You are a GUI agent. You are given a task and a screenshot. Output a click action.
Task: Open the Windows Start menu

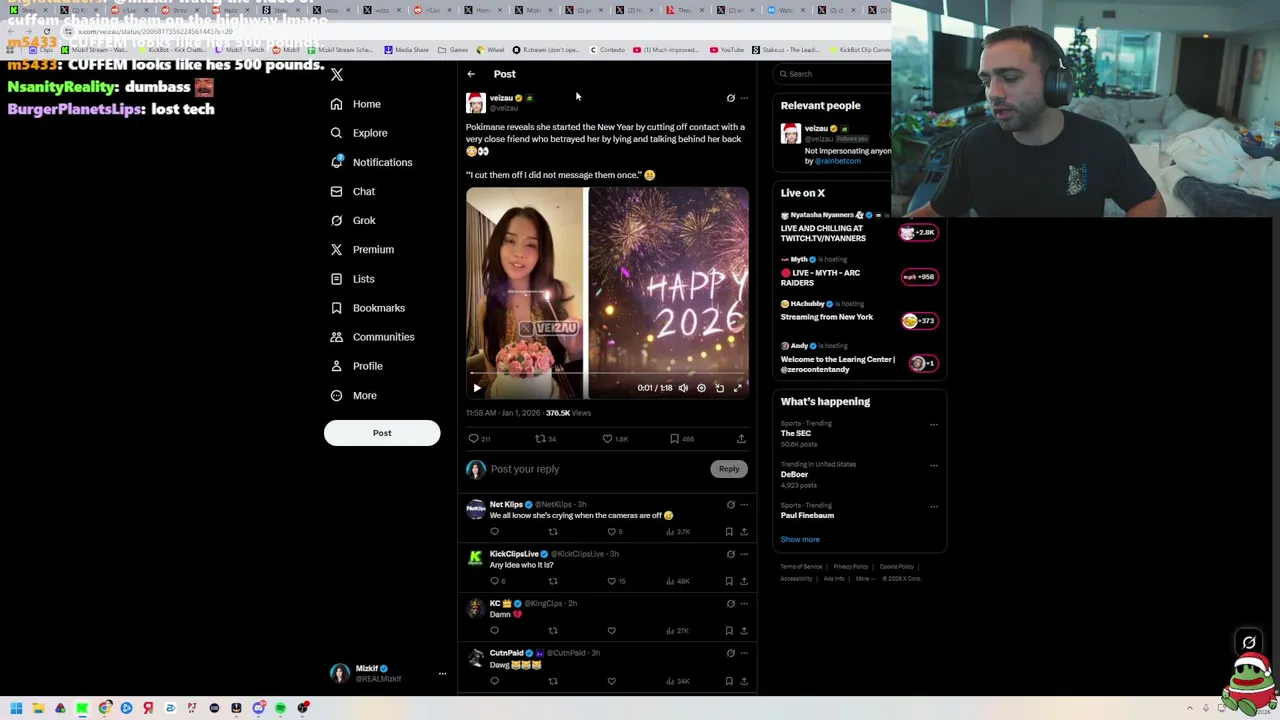[16, 708]
